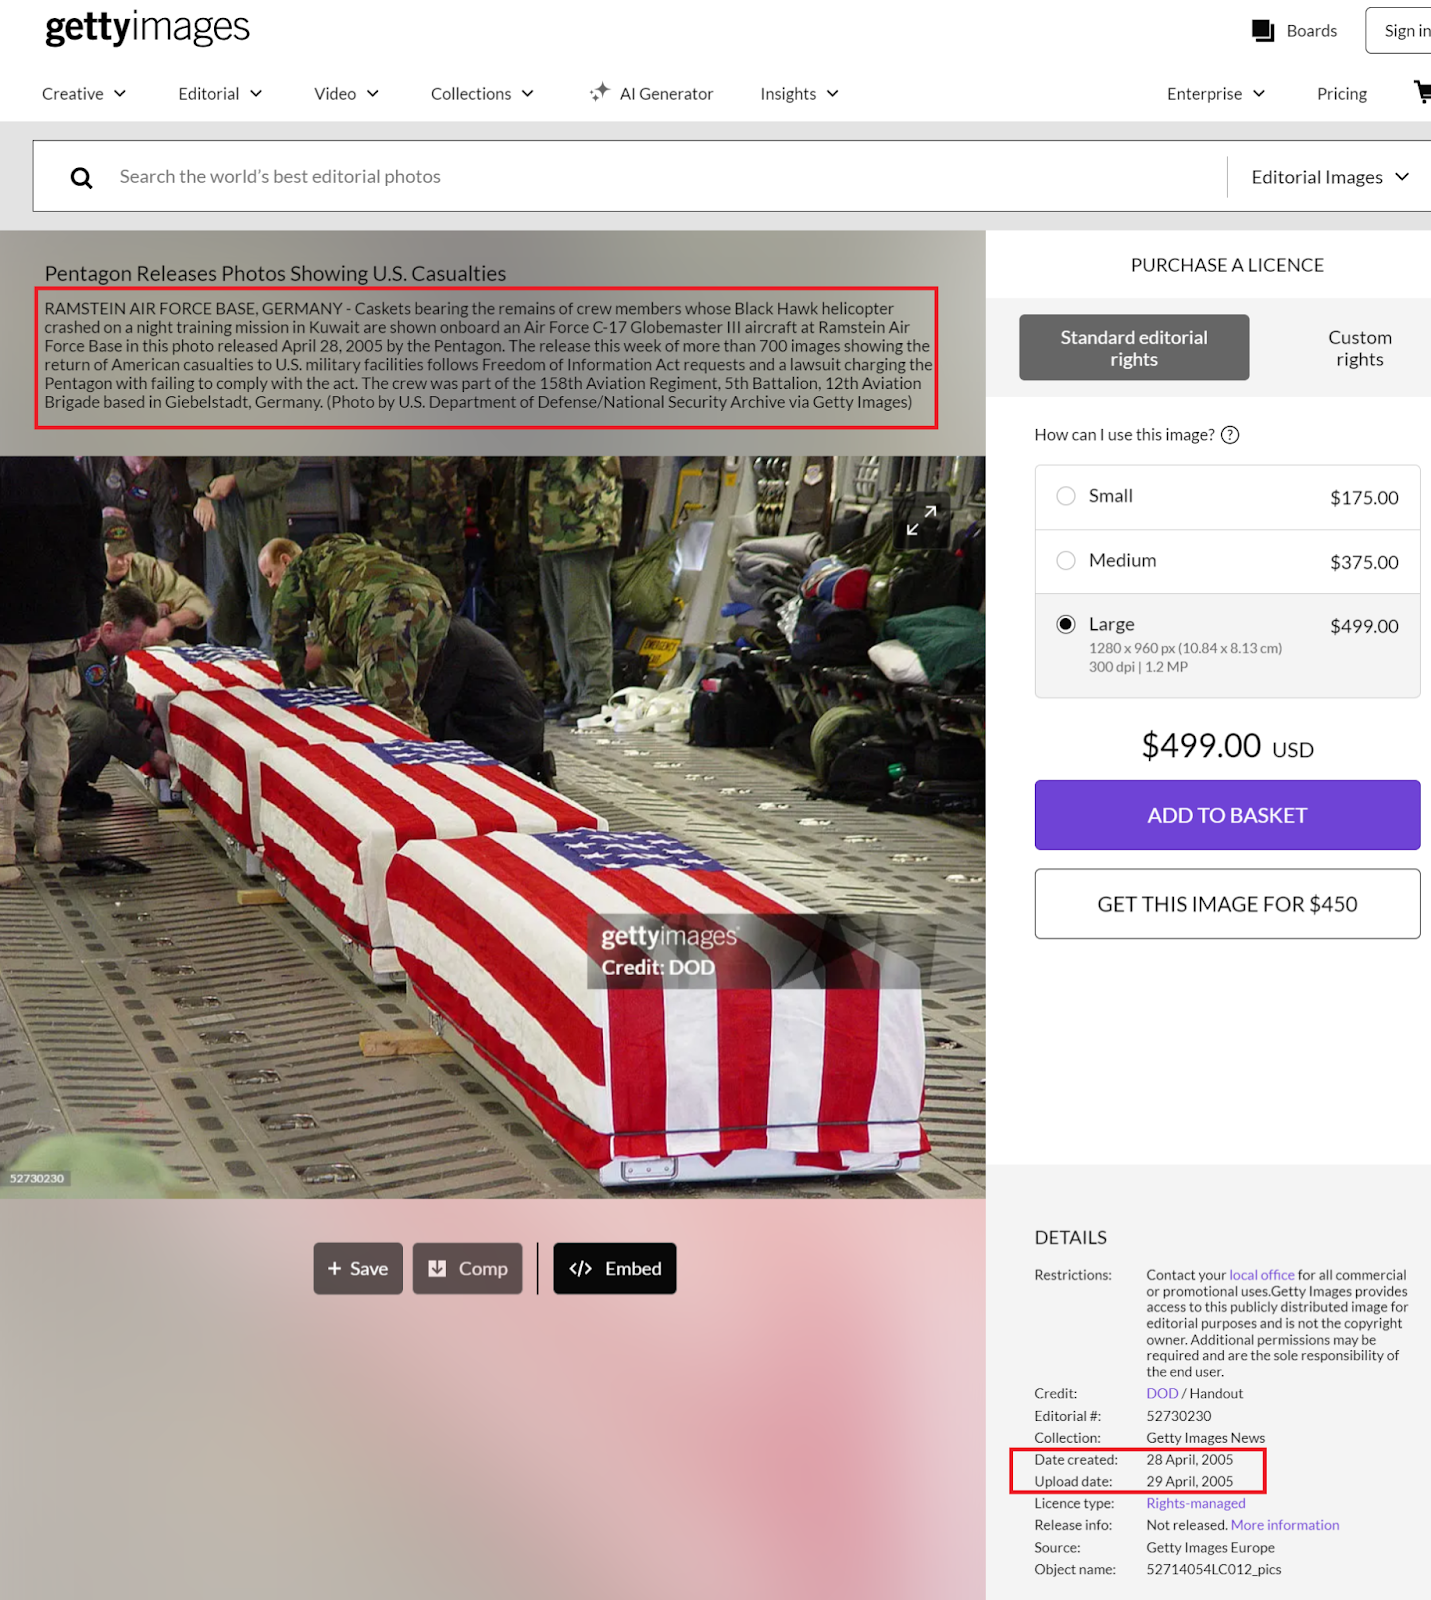Select the Small size option
1431x1600 pixels.
[1227, 497]
